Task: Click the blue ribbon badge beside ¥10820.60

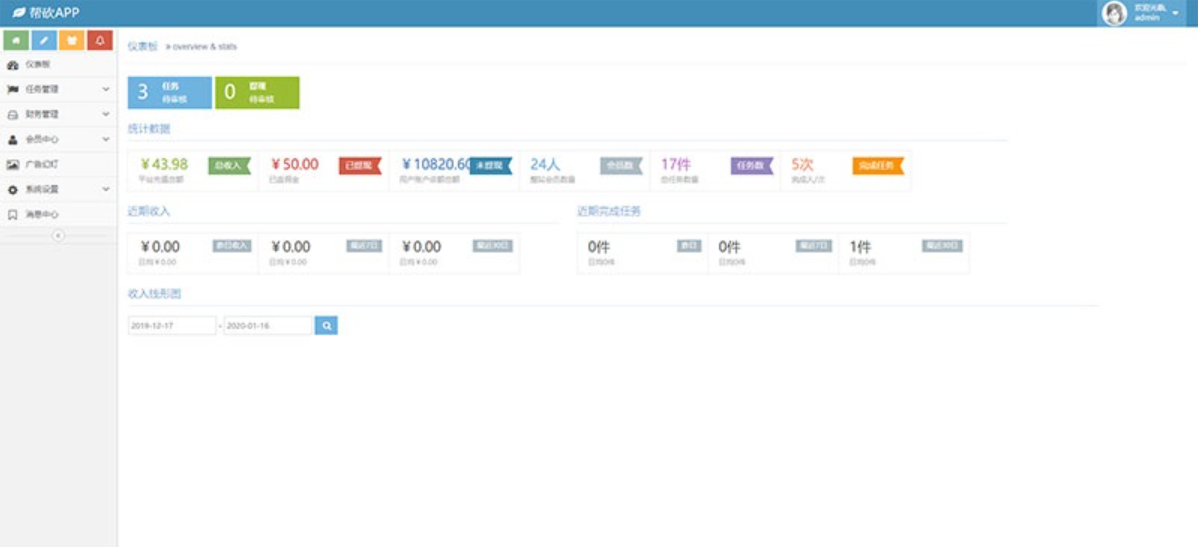Action: pyautogui.click(x=491, y=165)
